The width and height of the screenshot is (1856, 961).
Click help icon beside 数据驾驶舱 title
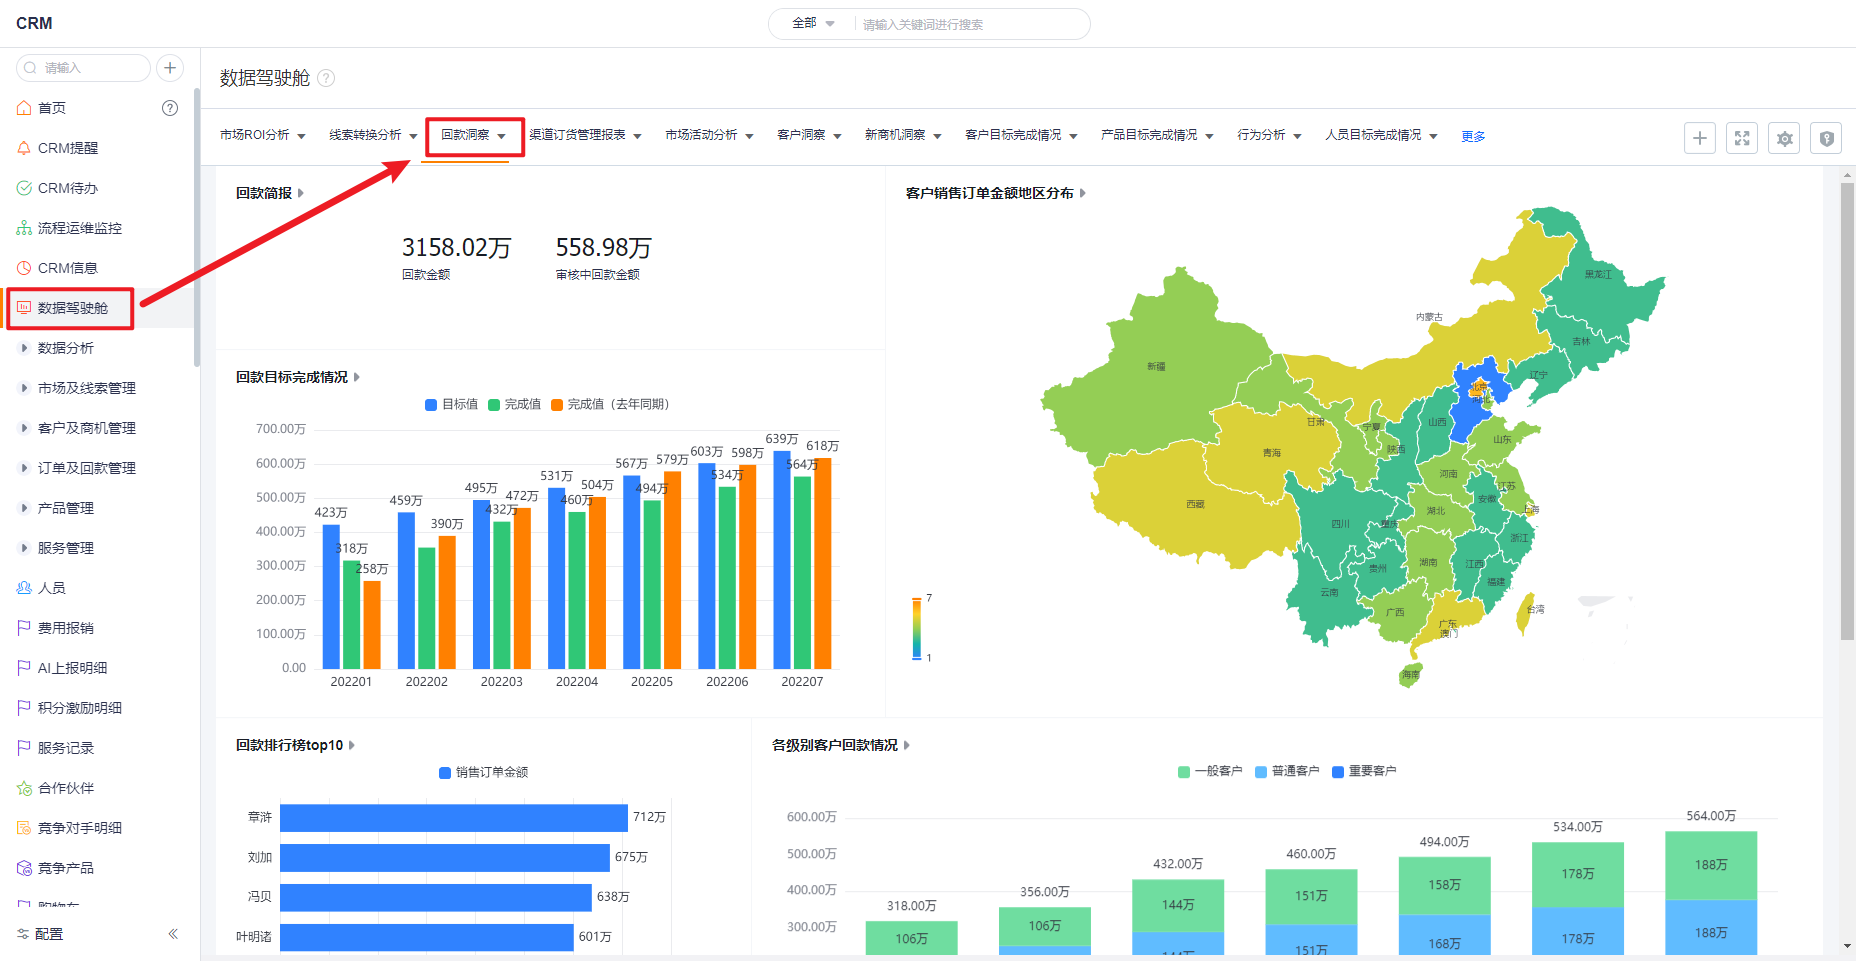[x=326, y=78]
